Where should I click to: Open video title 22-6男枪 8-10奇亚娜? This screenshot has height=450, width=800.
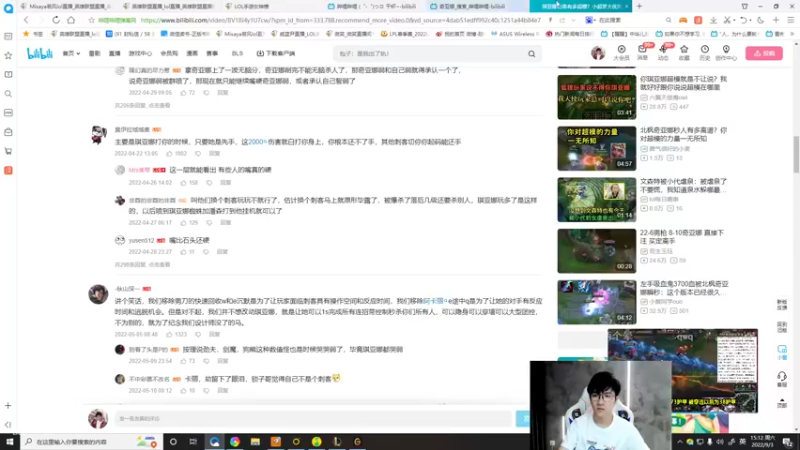pos(682,237)
